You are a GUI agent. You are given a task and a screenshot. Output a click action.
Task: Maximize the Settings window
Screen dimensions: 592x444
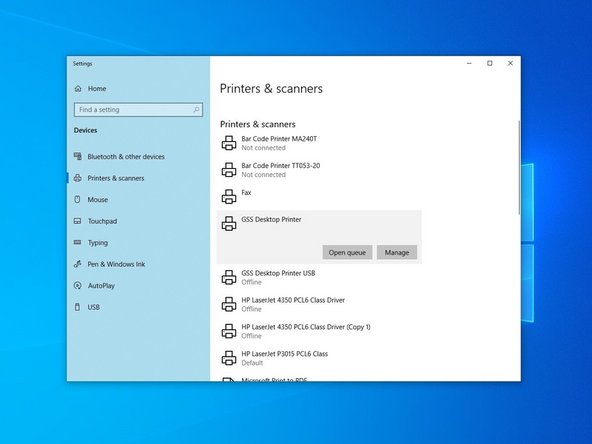(490, 63)
